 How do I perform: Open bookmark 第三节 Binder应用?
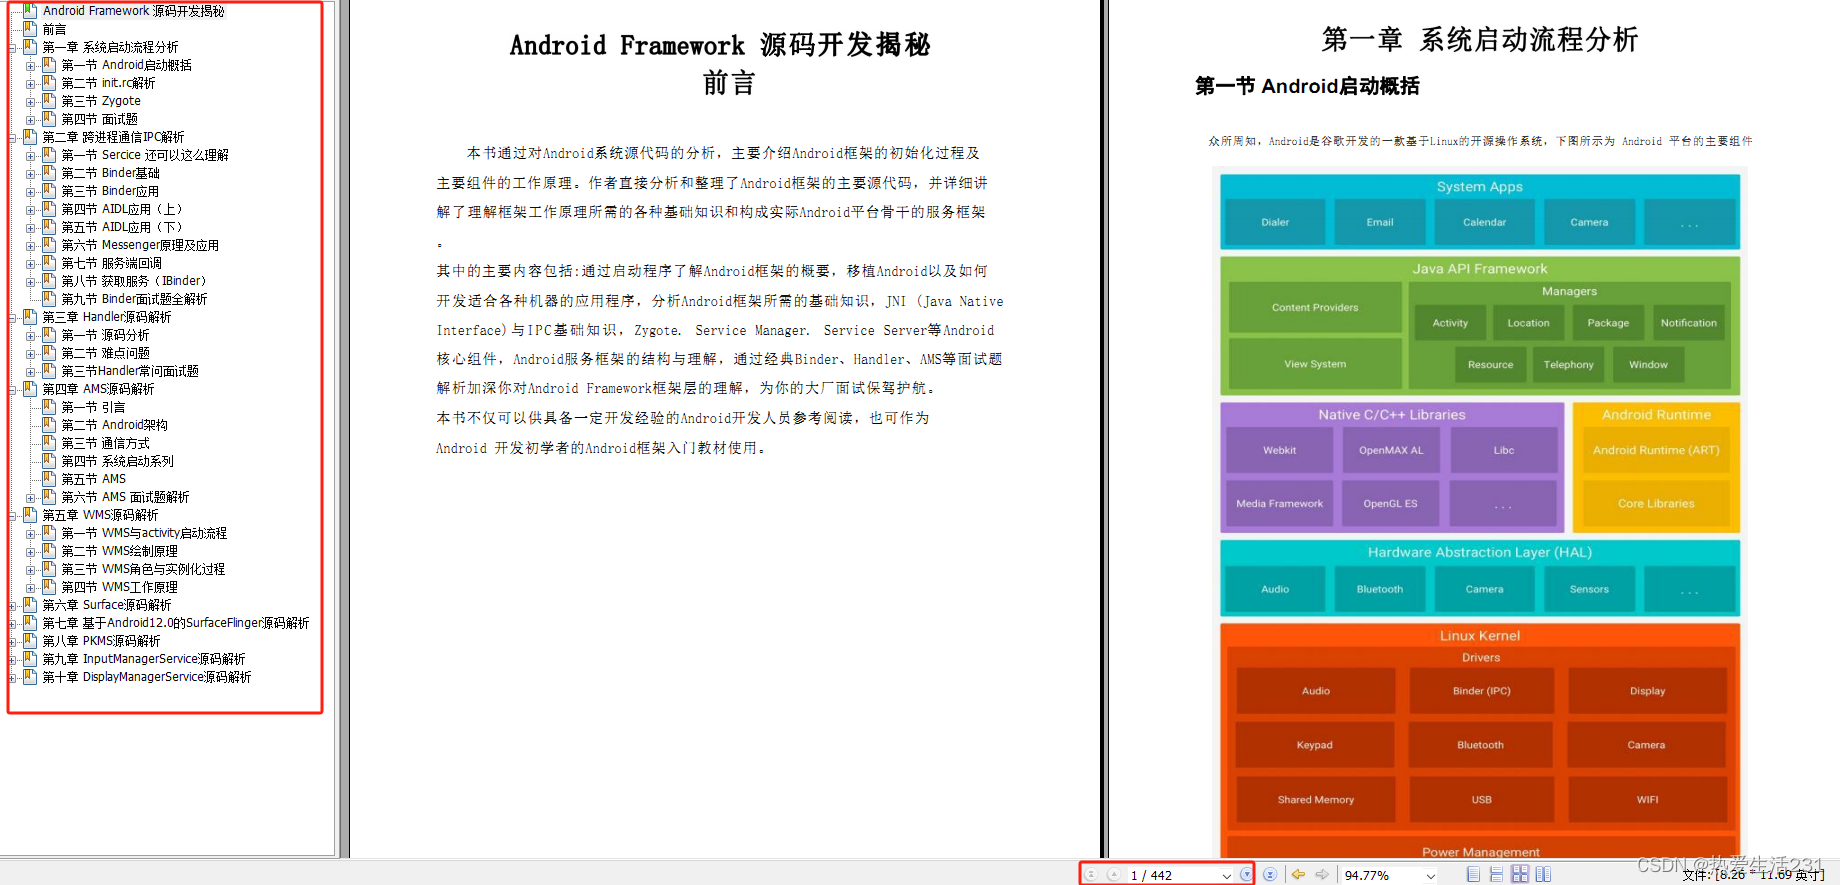110,191
